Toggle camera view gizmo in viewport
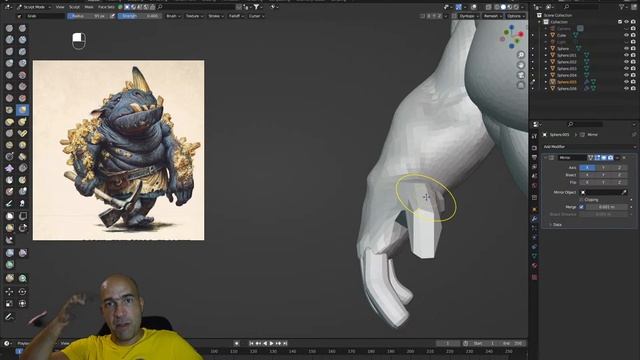Viewport: 640px width, 360px height. coord(521,75)
